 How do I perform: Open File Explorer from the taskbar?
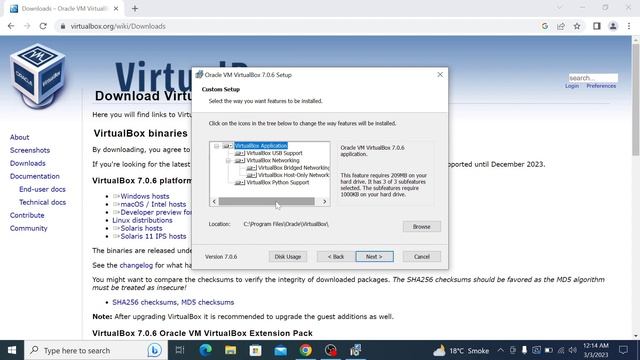[230, 350]
